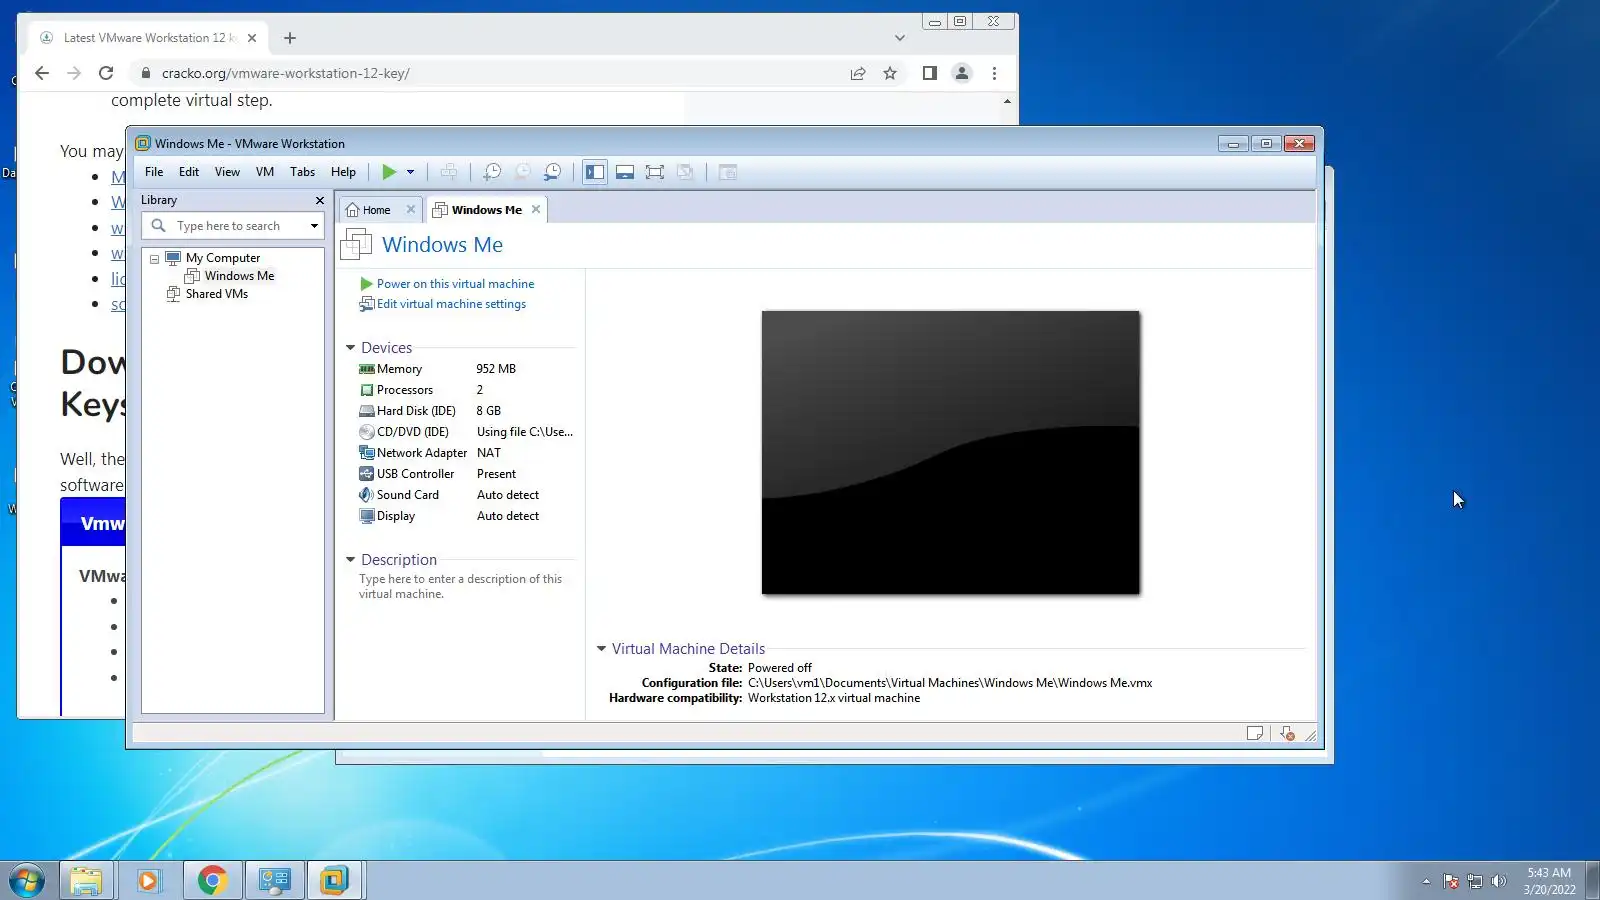
Task: Select Windows Me in the library tree
Action: pos(239,276)
